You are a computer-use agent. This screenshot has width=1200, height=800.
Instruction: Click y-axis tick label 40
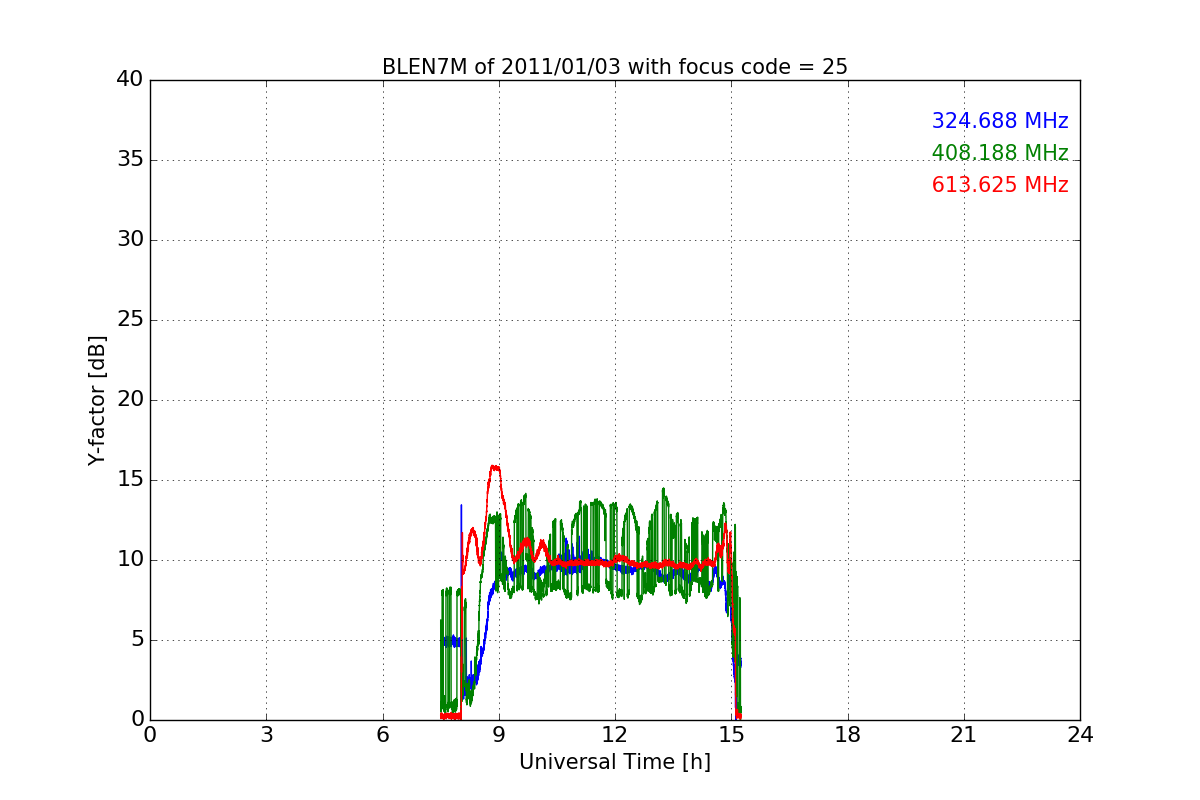coord(130,80)
